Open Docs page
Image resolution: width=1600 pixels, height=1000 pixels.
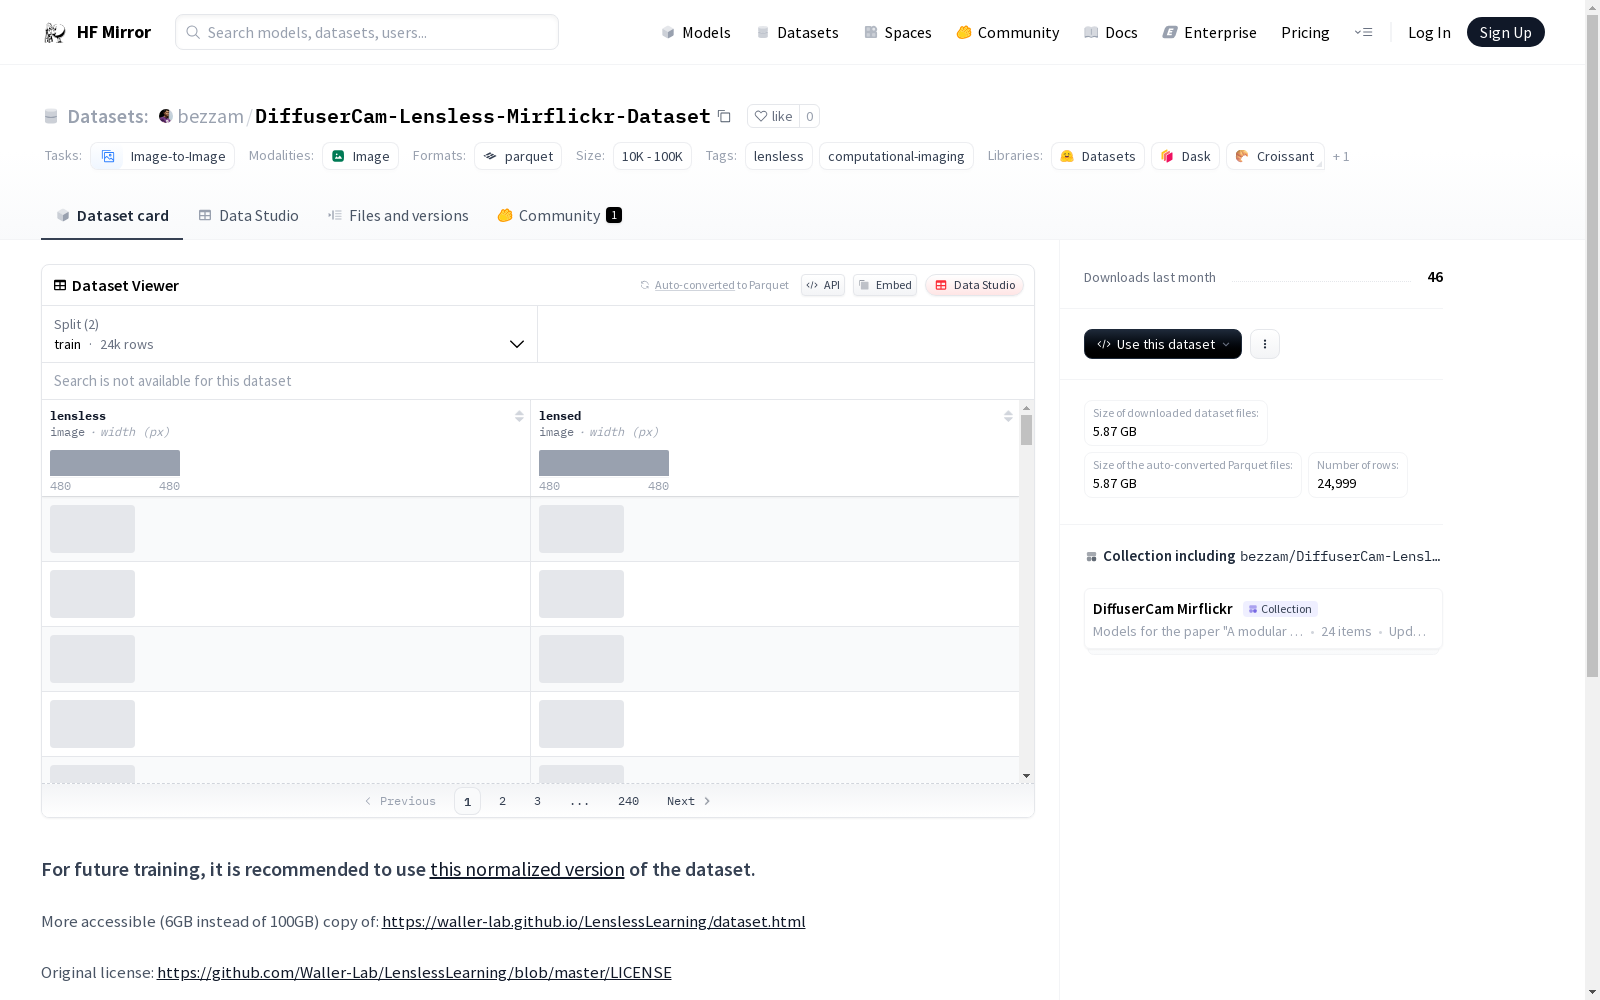click(1111, 32)
